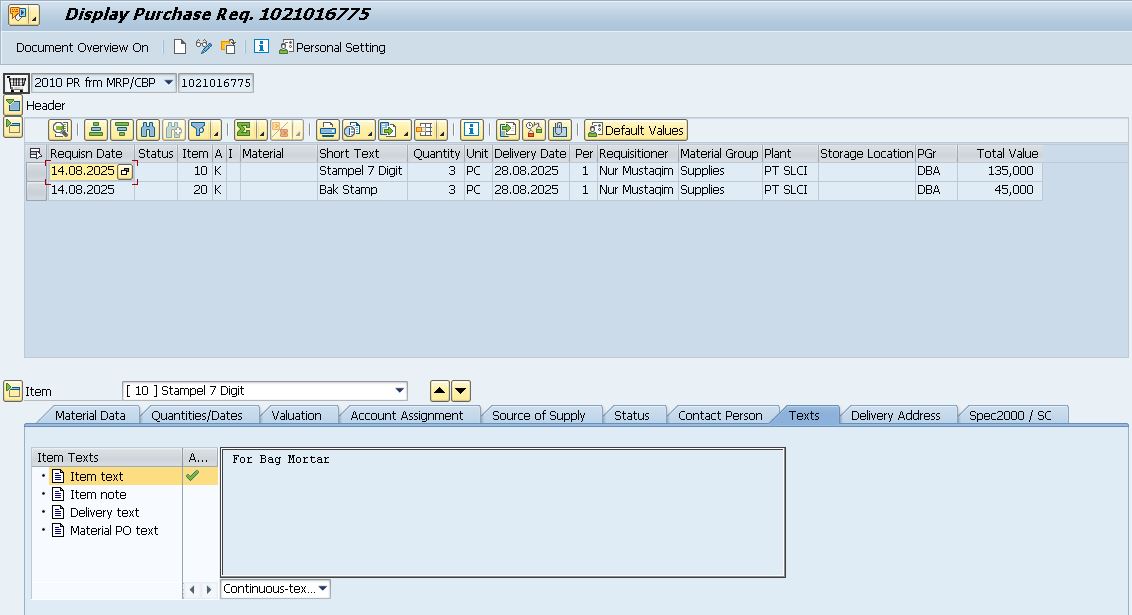
Task: Click the Delivery Date column header
Action: tap(530, 153)
